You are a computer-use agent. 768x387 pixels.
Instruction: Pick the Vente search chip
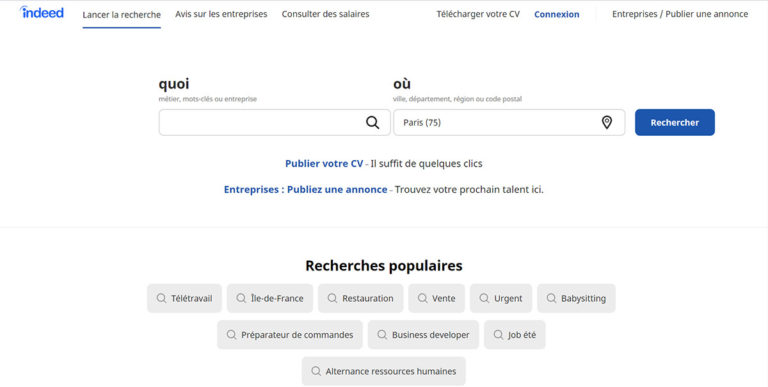click(x=436, y=298)
